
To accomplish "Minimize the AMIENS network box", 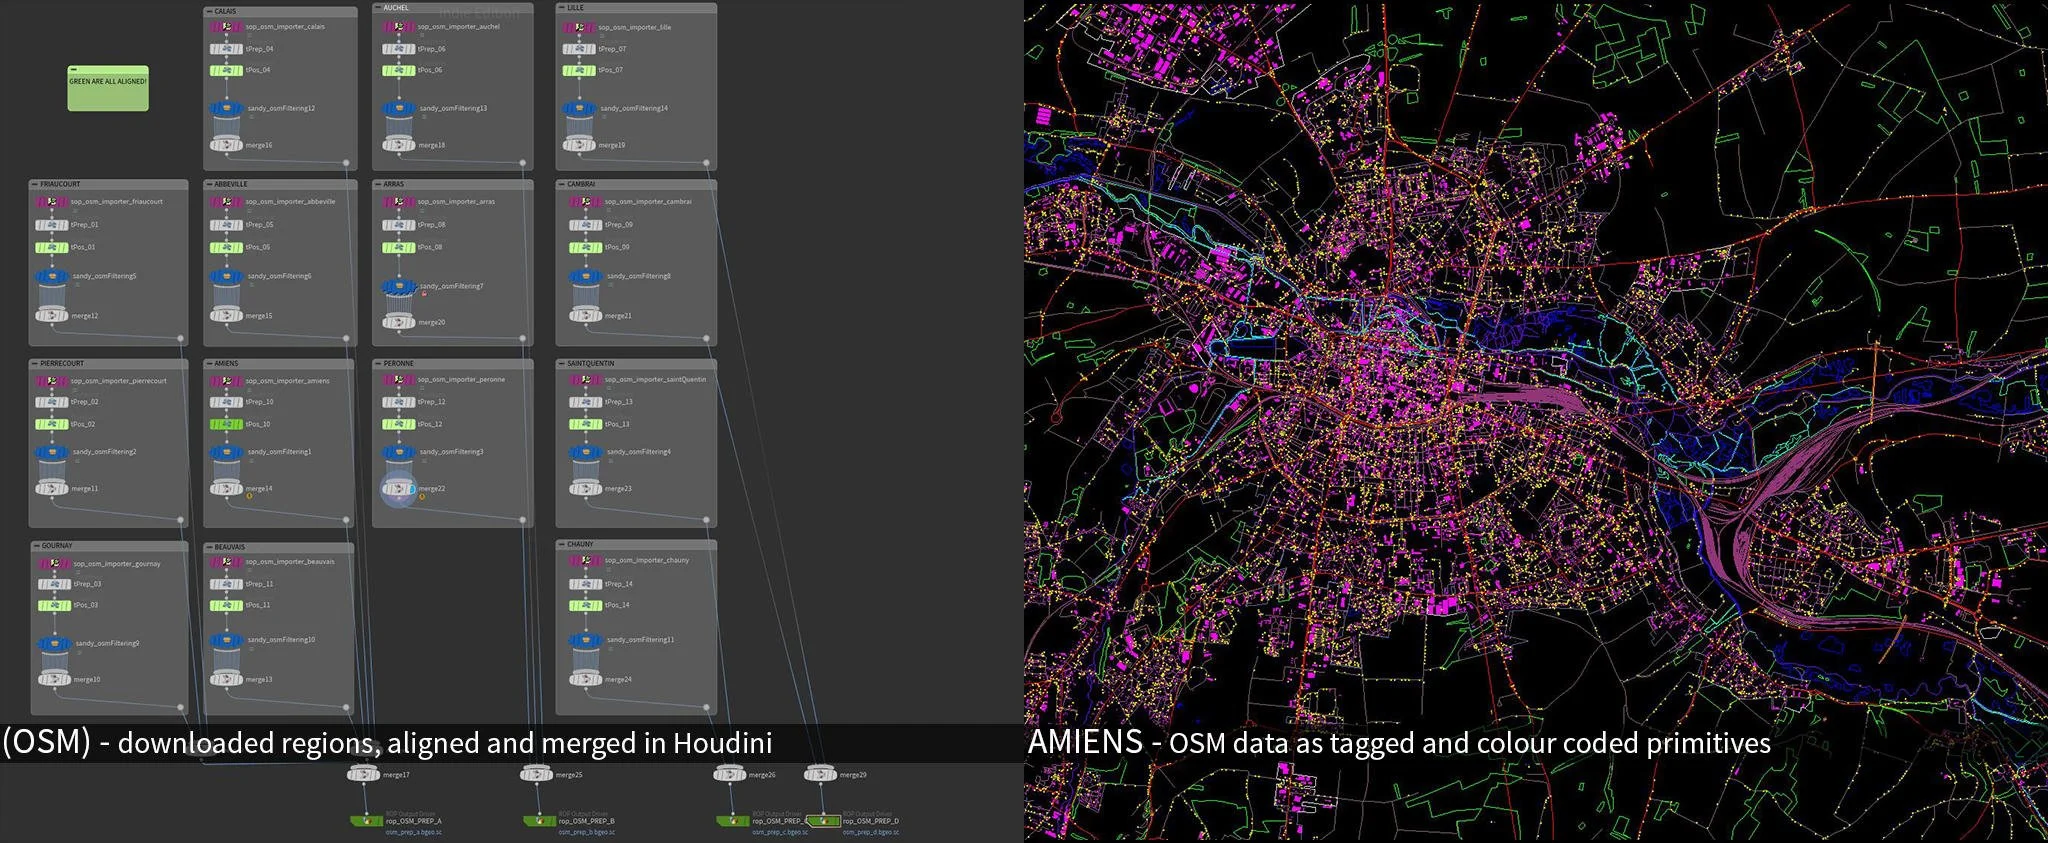I will coord(209,363).
